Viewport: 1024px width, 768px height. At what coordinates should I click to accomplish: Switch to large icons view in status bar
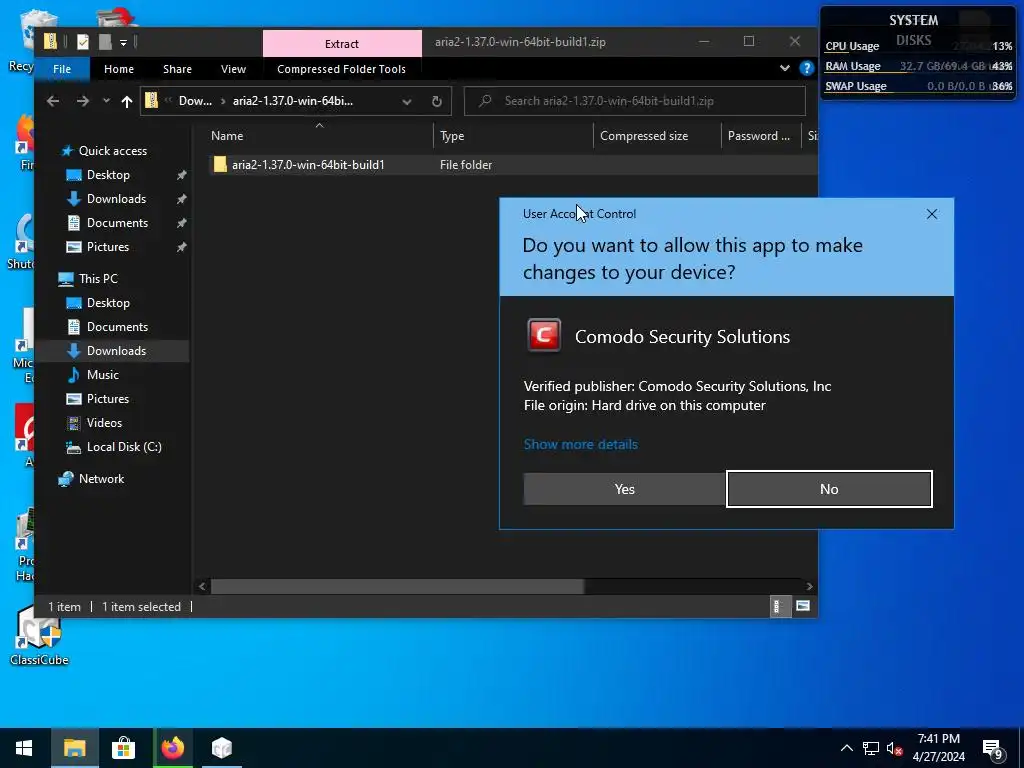coord(803,606)
